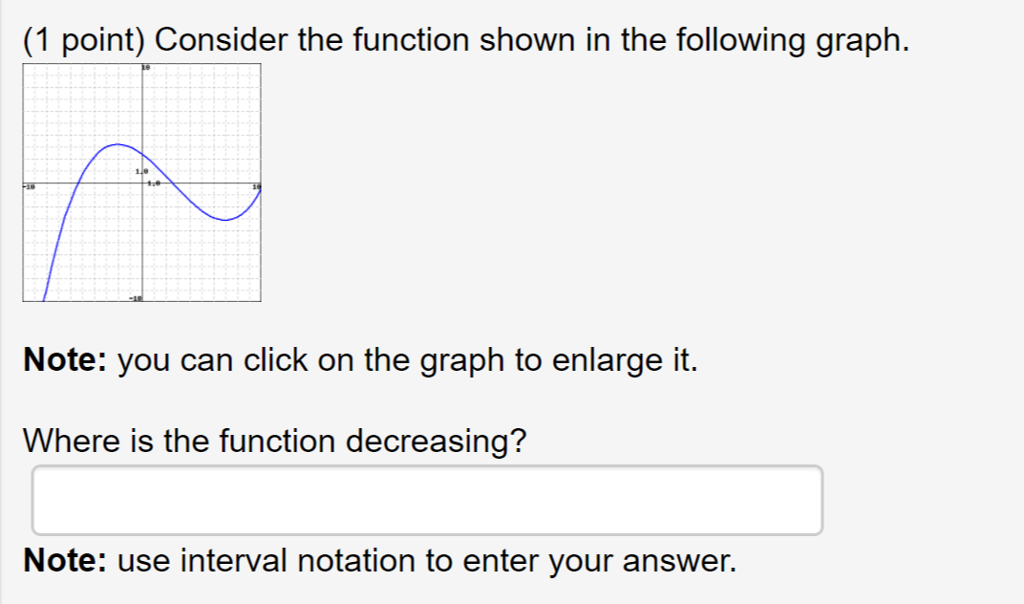Click the 10 label at the top axis

(x=146, y=66)
